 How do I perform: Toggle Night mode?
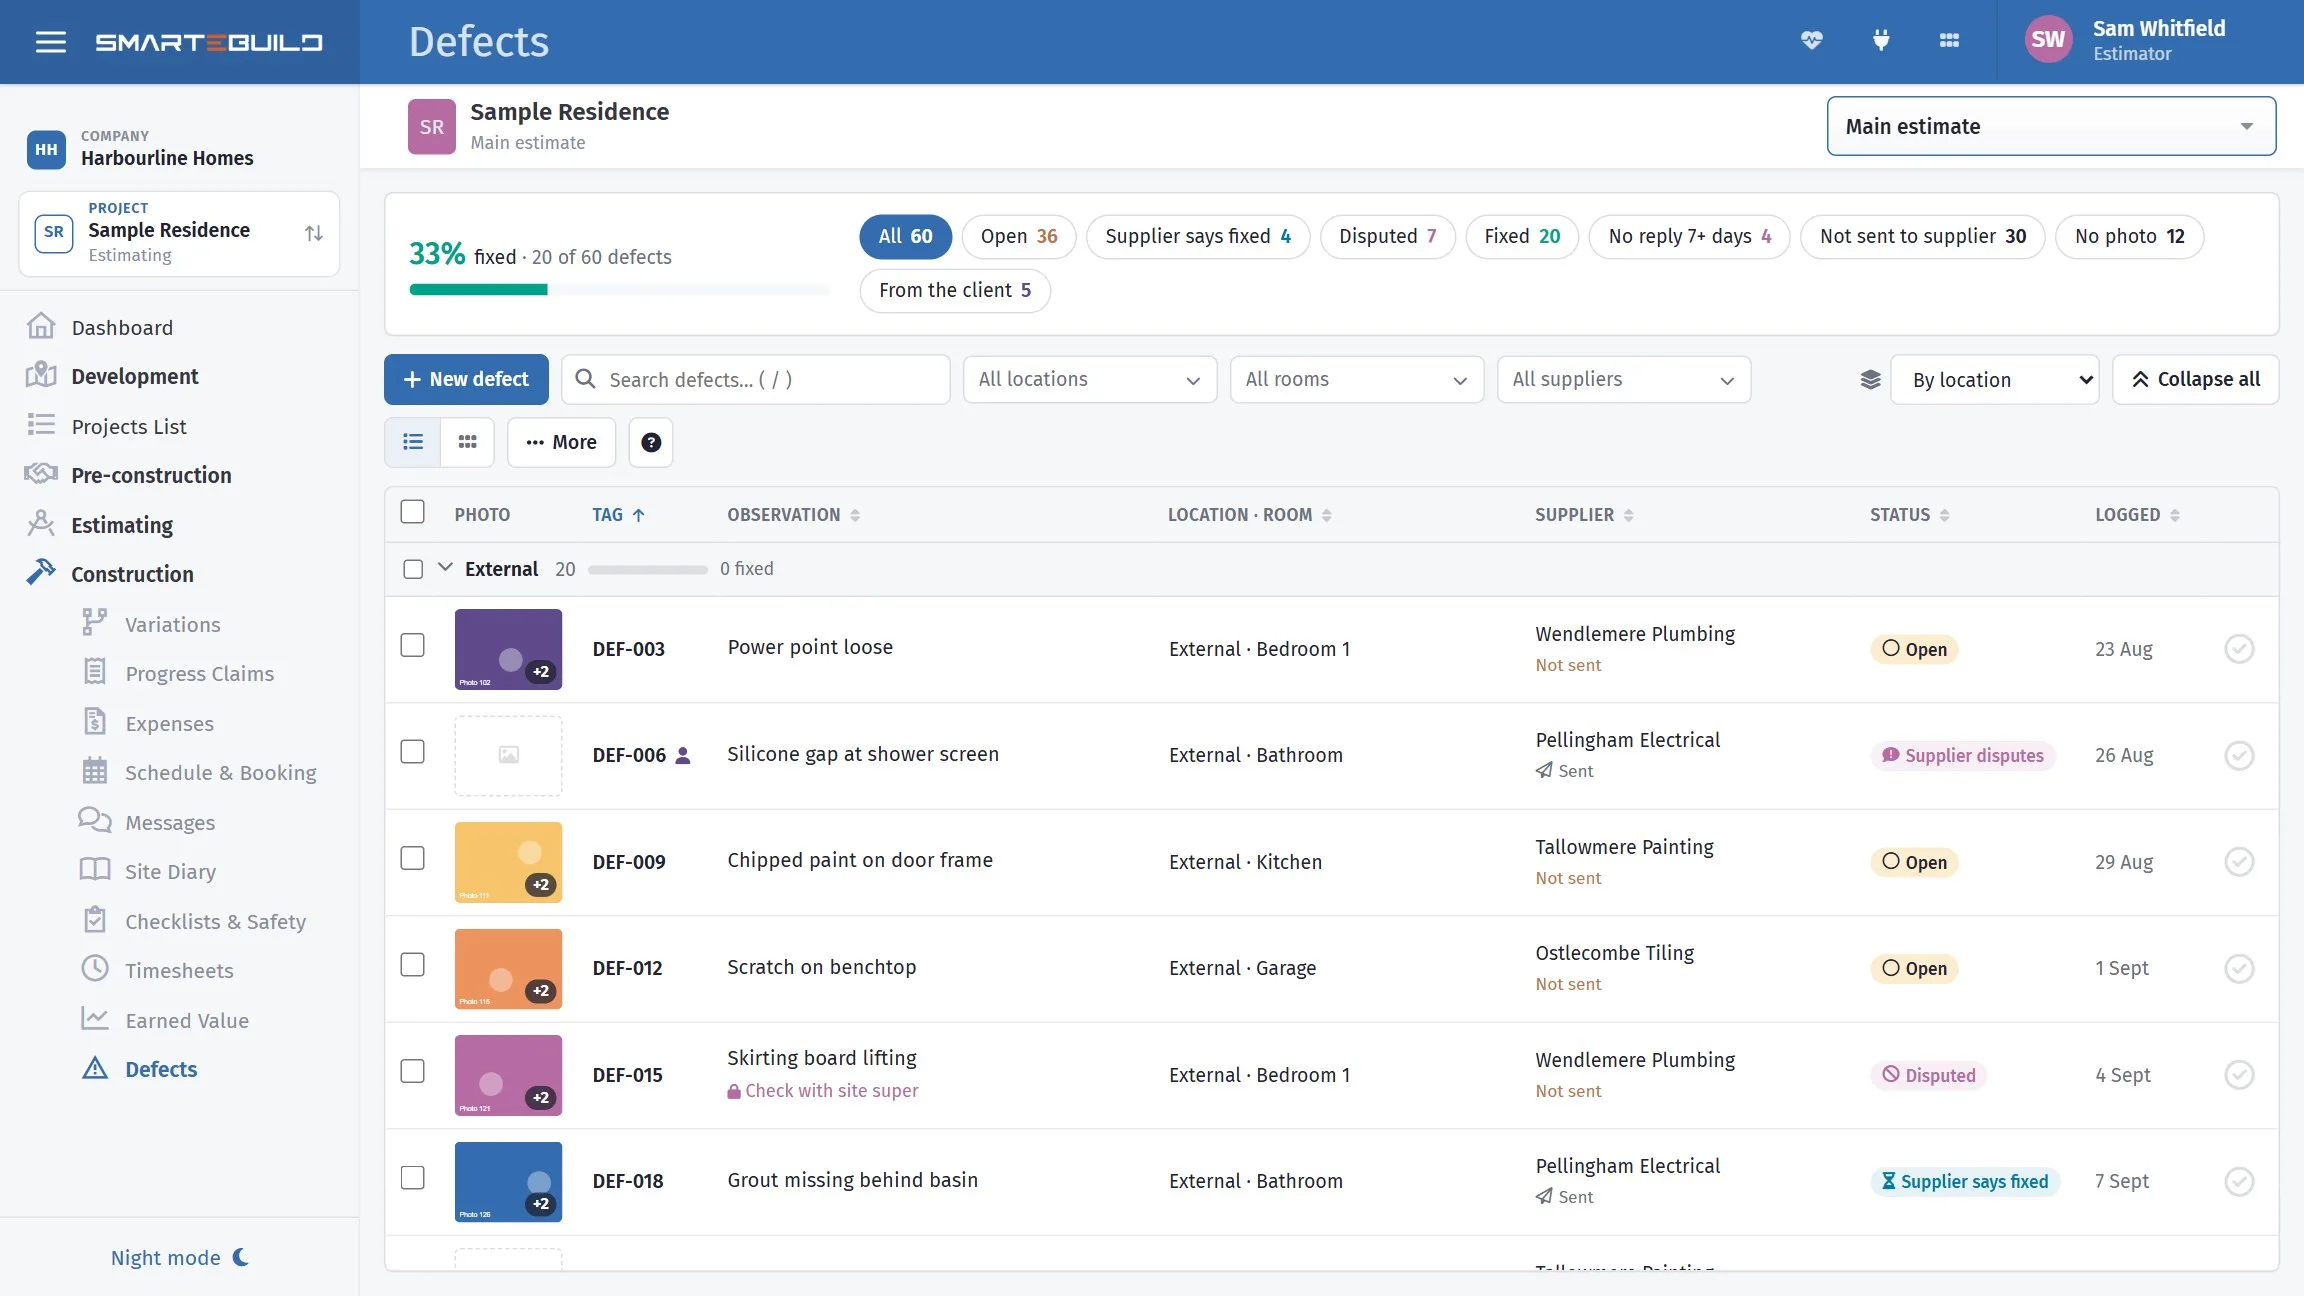click(x=180, y=1257)
